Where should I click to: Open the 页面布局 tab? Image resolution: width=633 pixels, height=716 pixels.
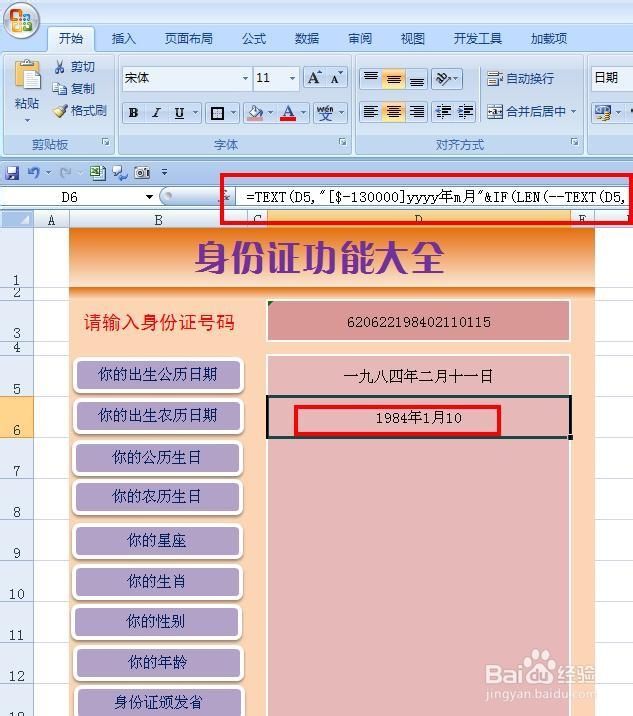coord(189,38)
